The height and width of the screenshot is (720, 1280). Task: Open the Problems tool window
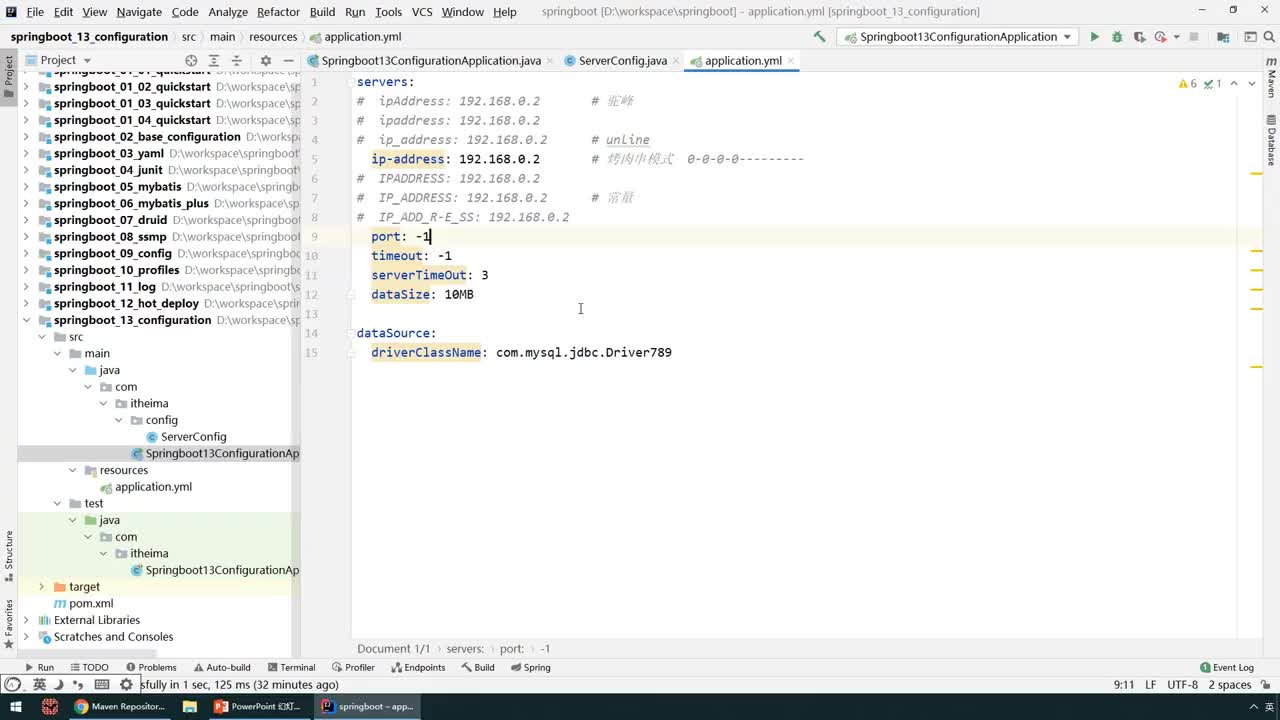pos(151,667)
